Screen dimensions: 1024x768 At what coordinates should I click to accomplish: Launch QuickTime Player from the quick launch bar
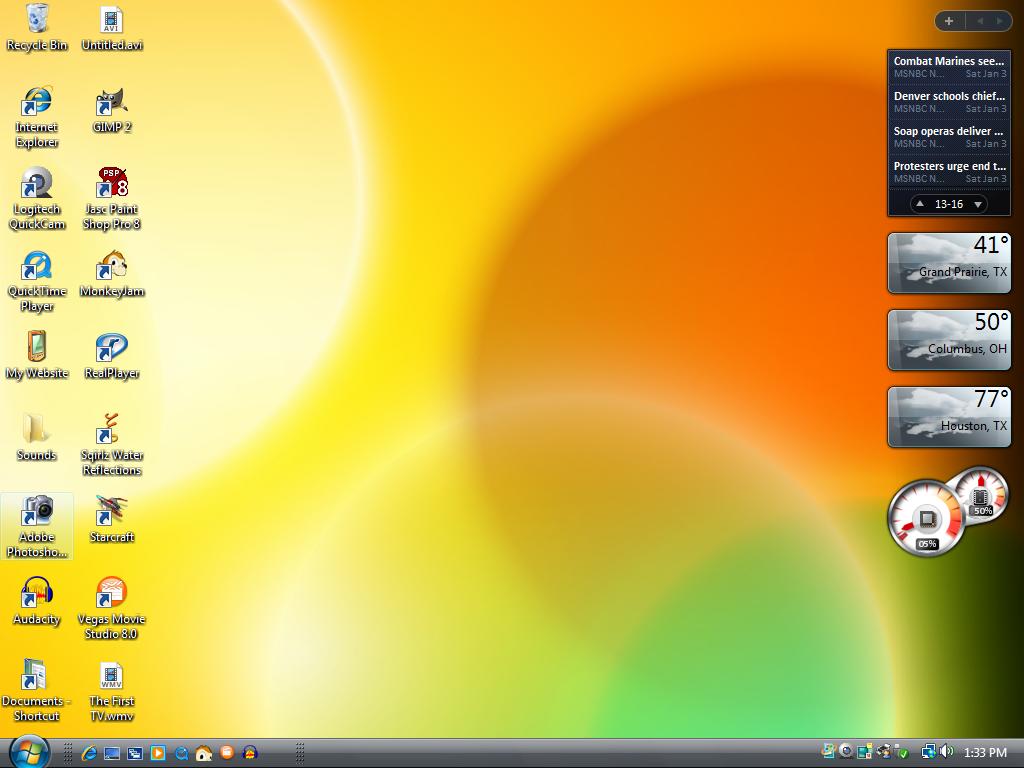click(x=182, y=753)
